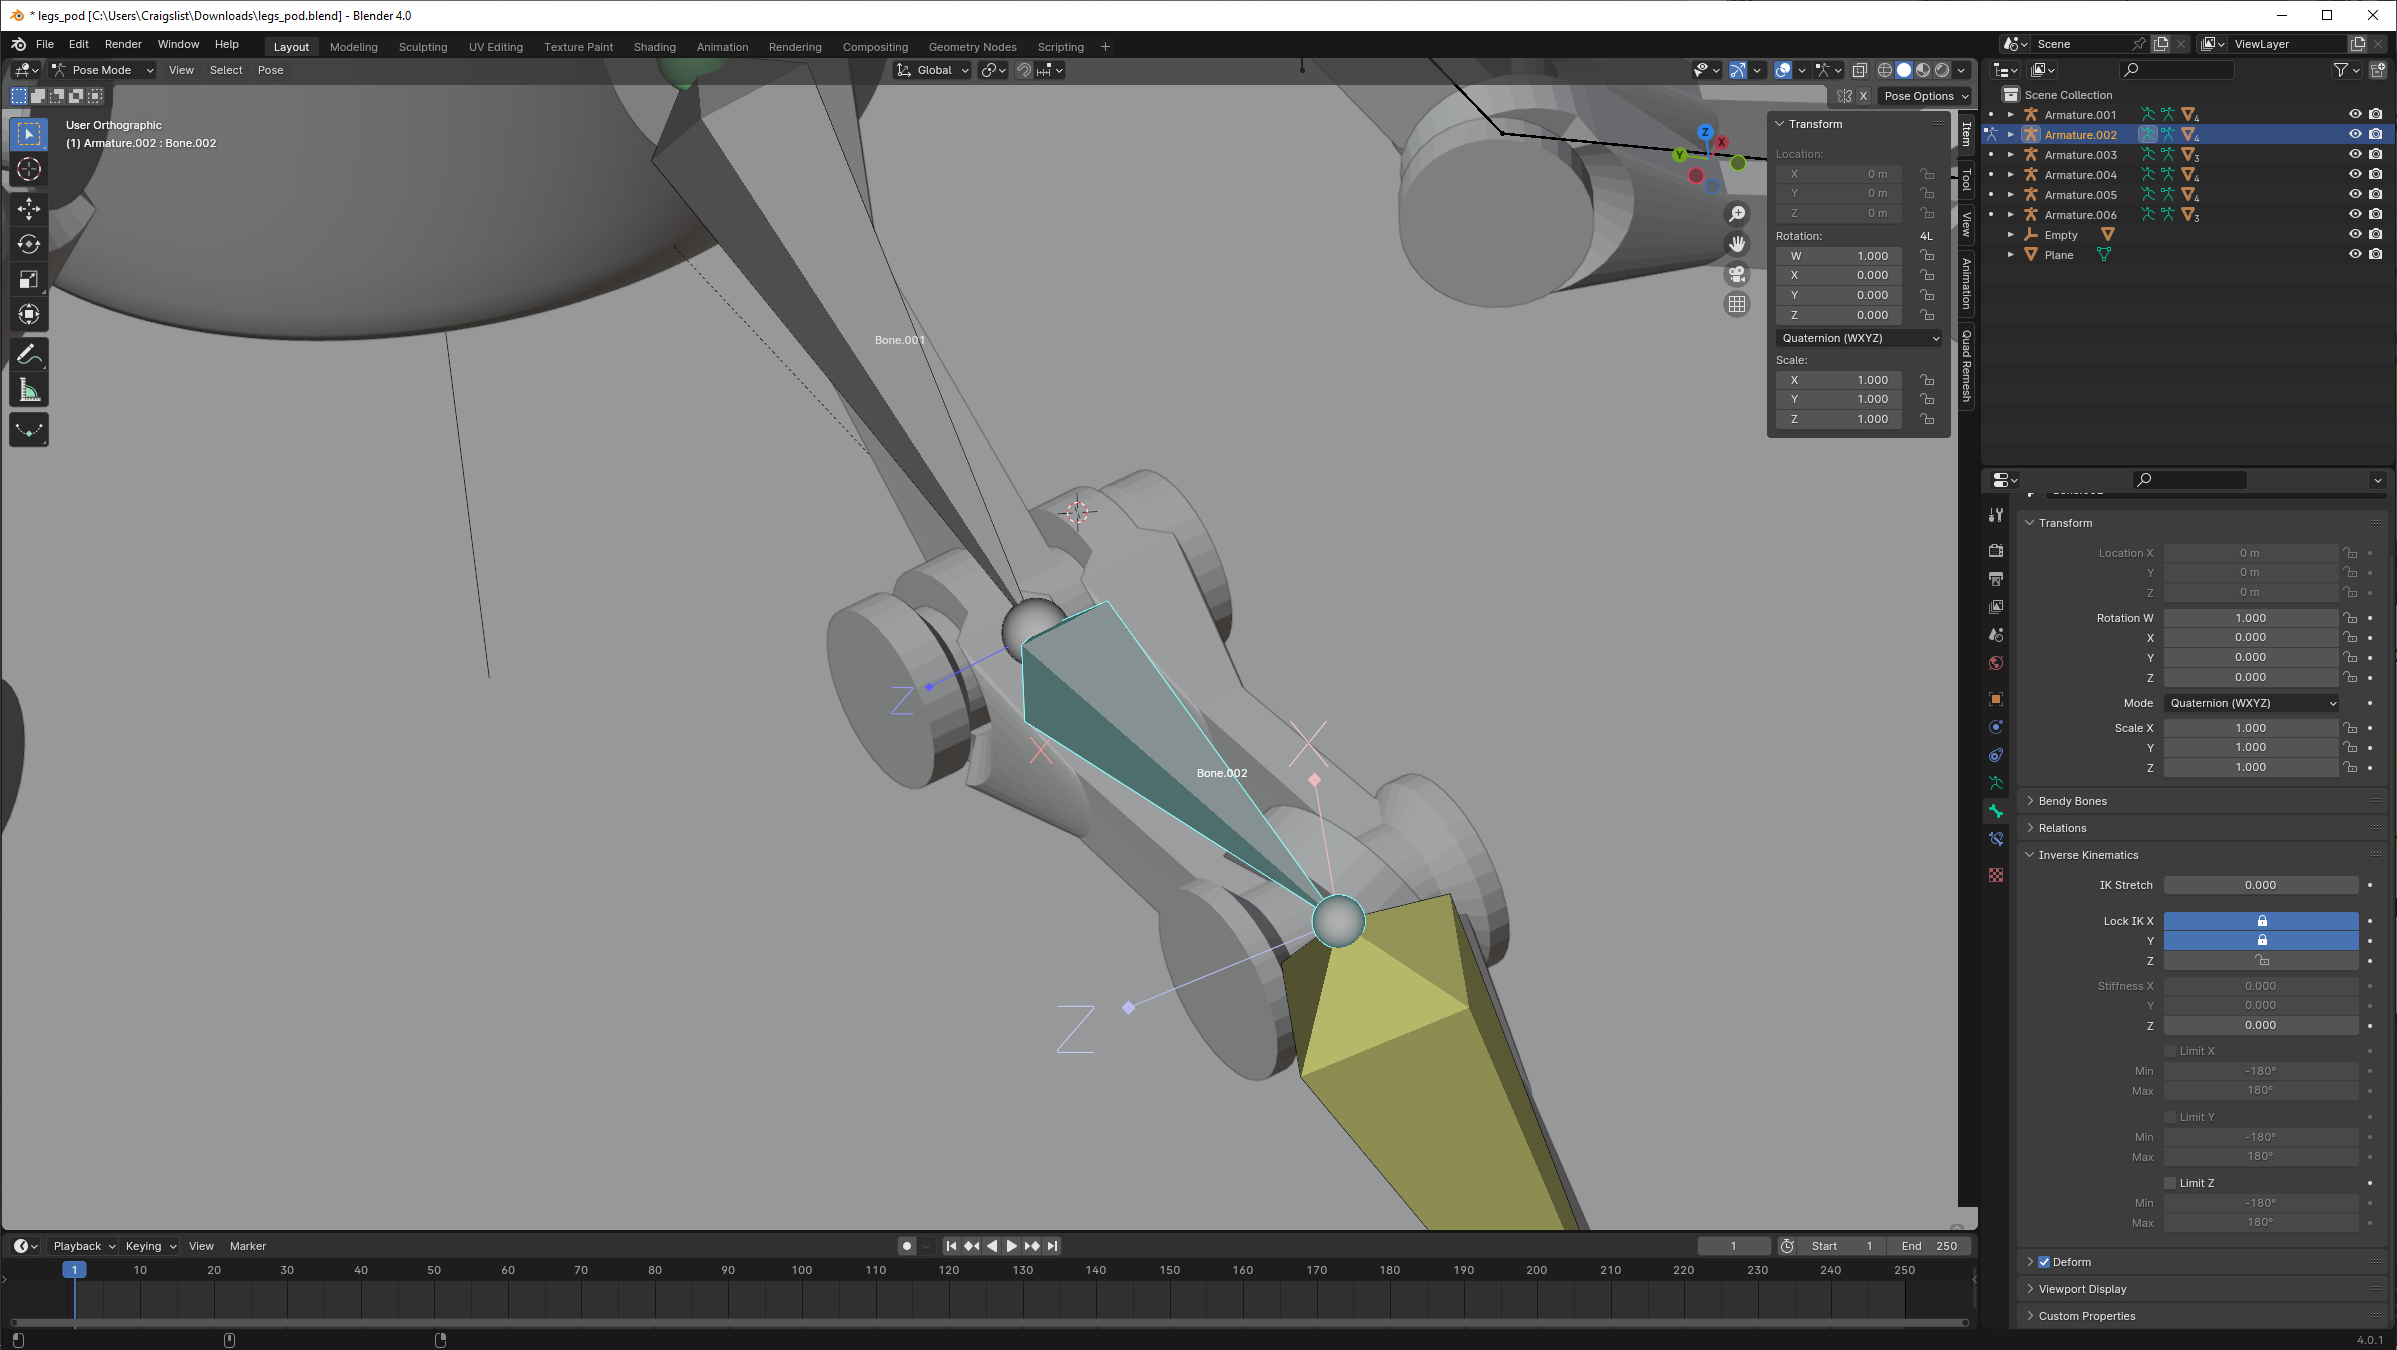This screenshot has height=1350, width=2397.
Task: Select the Select Box tool
Action: (29, 134)
